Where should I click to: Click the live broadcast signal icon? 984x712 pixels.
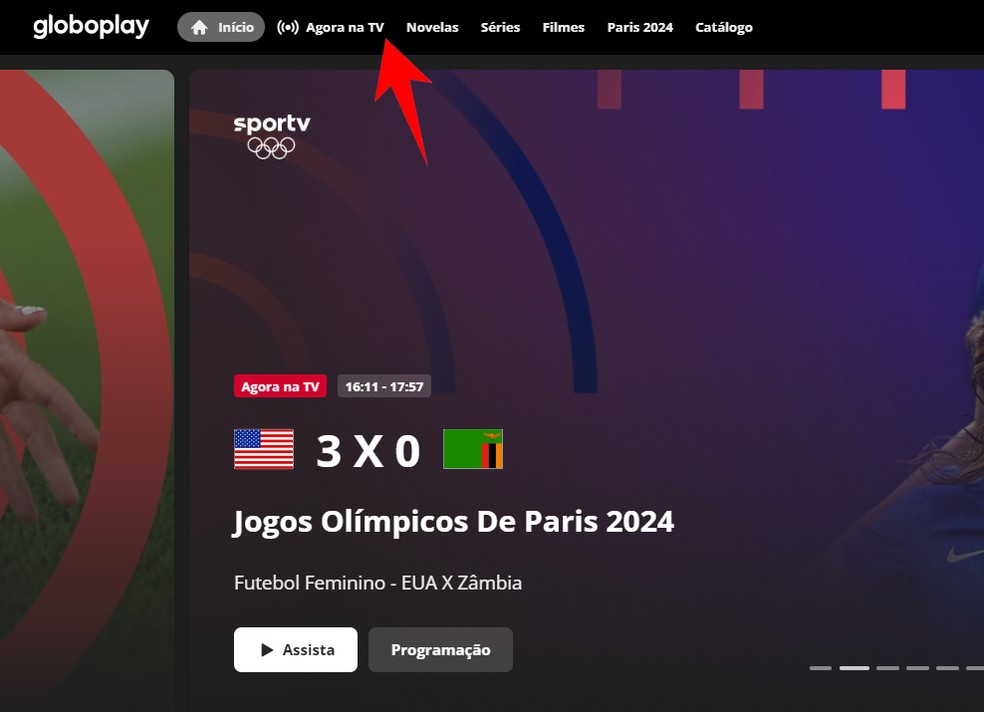(x=287, y=28)
